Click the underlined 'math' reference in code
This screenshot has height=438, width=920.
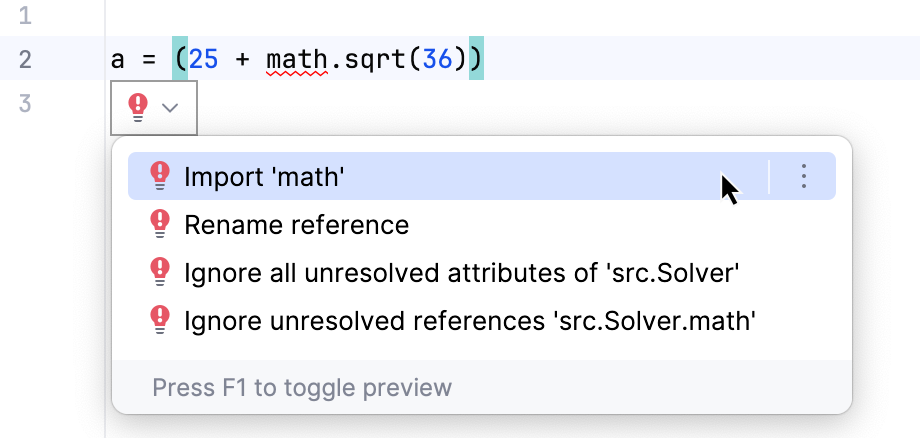[296, 60]
